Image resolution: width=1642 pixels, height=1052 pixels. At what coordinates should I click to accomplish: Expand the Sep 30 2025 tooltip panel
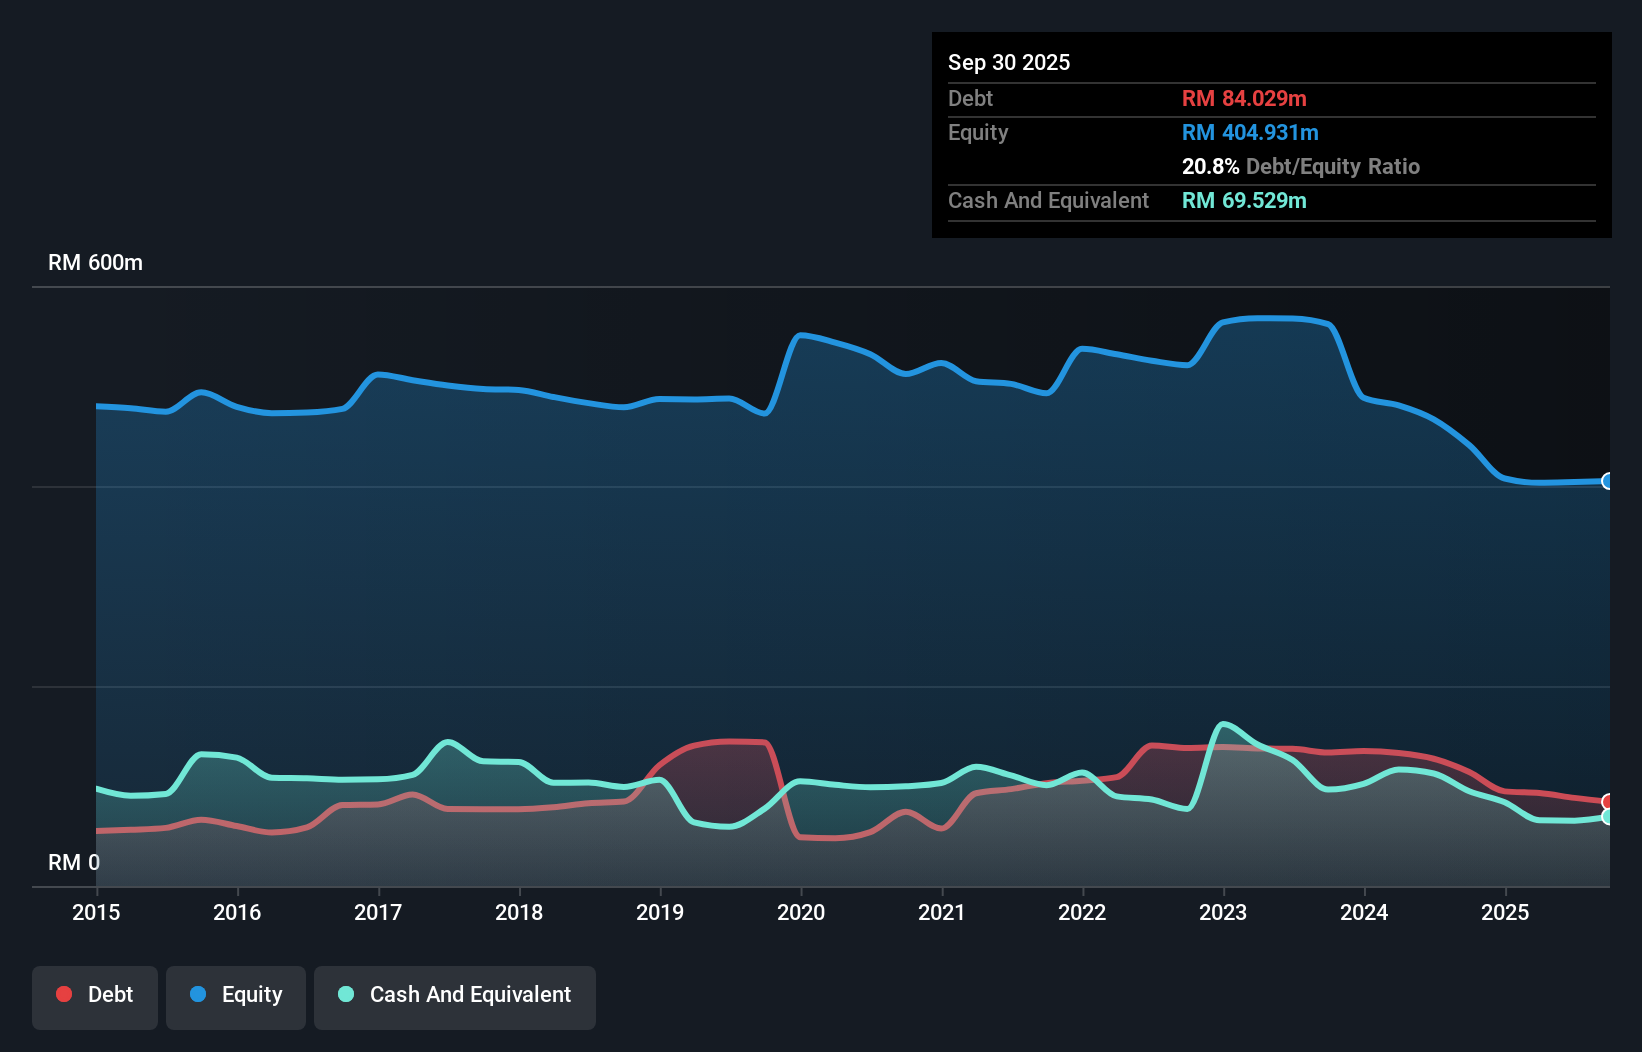pos(1009,62)
